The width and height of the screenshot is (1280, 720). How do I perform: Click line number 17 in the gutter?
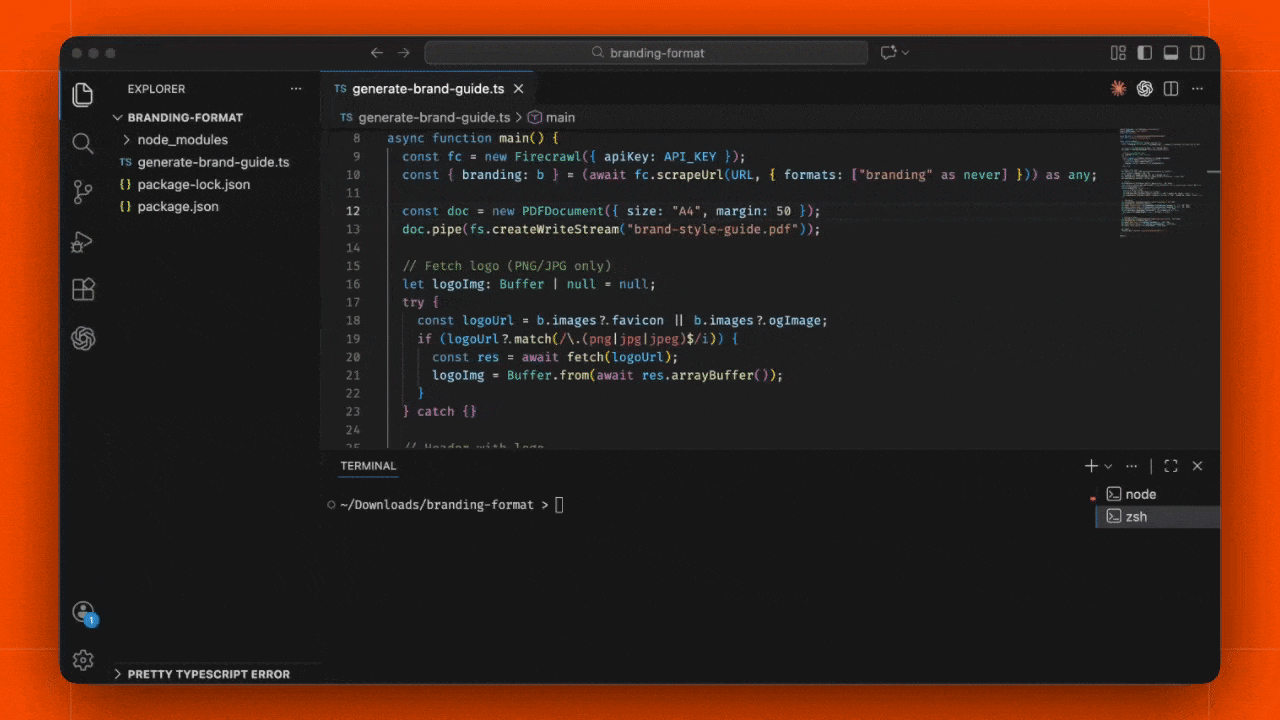tap(352, 302)
